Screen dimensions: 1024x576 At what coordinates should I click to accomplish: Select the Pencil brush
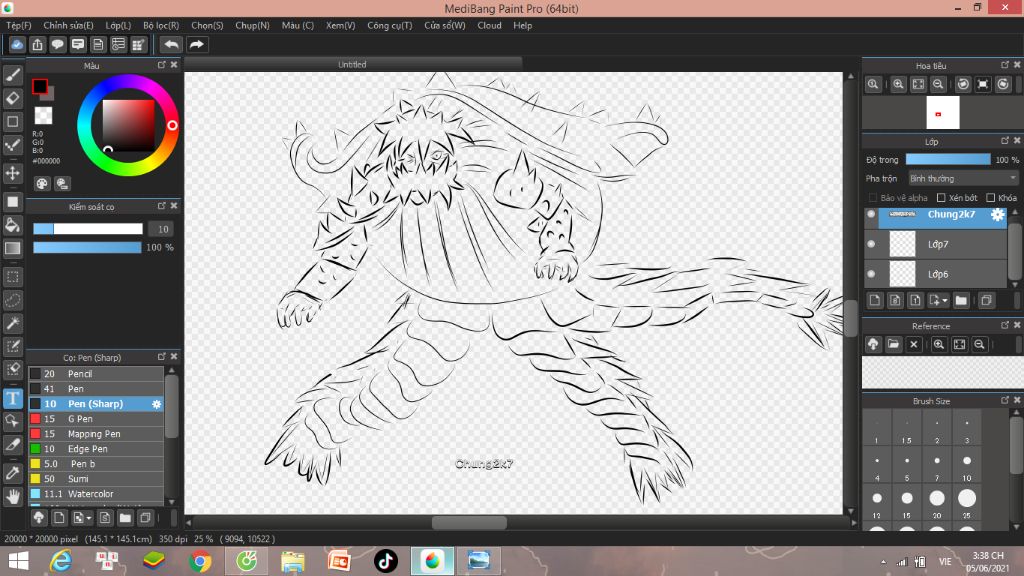95,374
